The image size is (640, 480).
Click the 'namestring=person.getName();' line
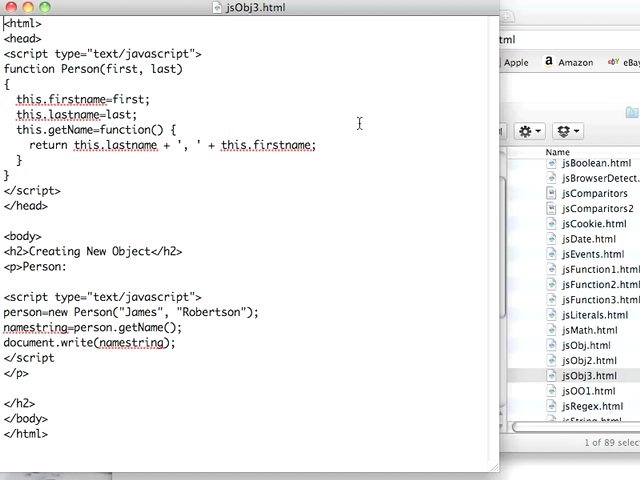(93, 327)
